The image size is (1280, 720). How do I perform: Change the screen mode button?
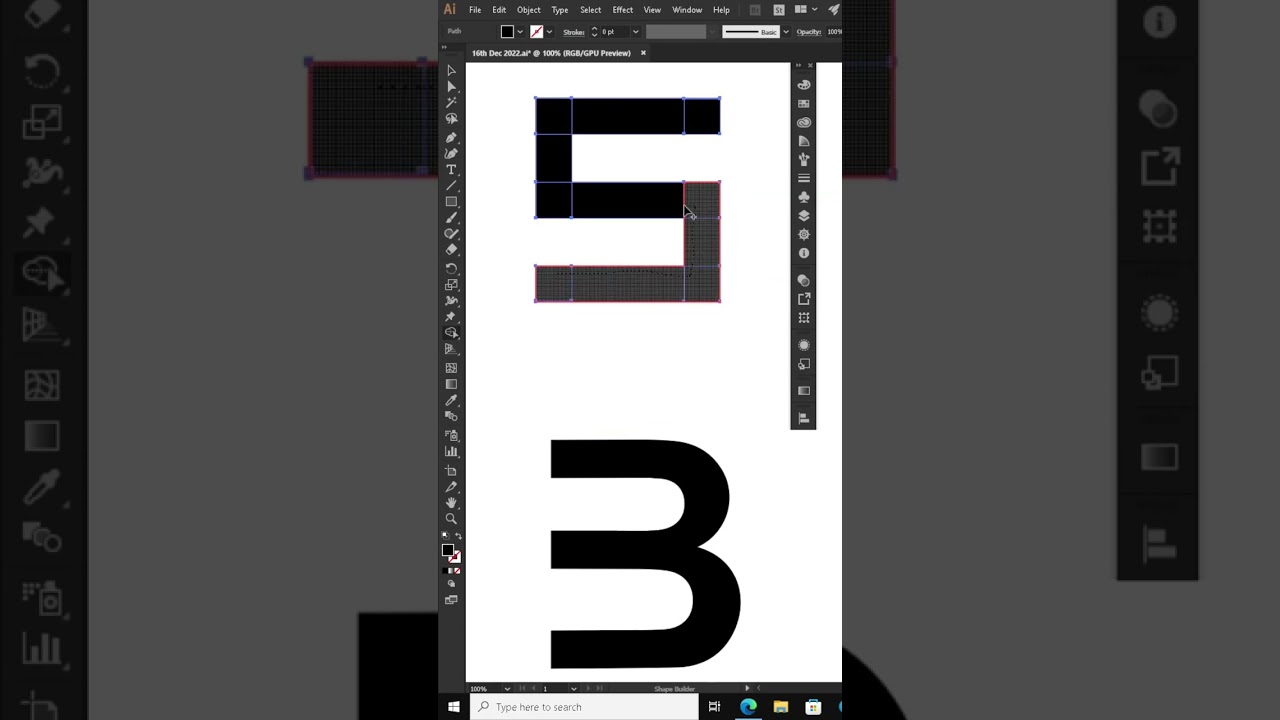451,600
